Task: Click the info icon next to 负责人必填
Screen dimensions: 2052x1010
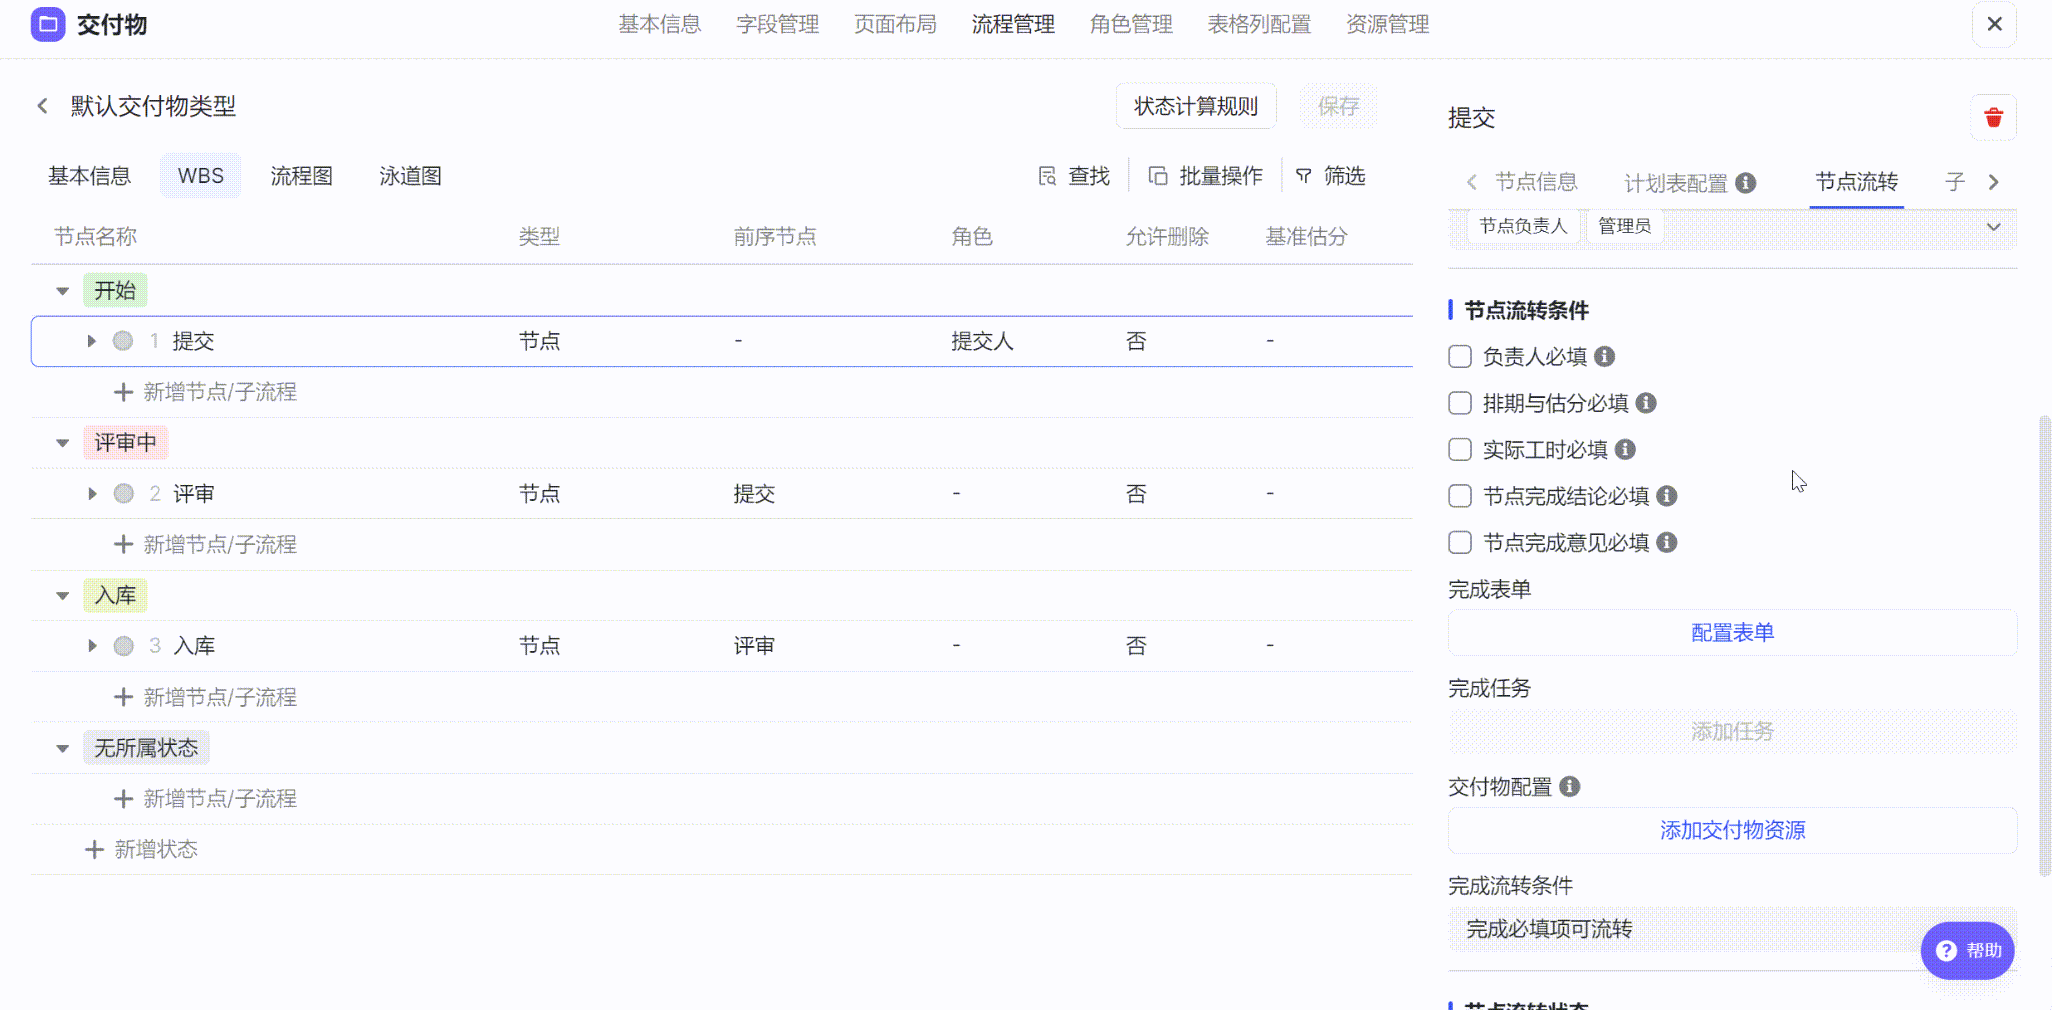Action: 1605,357
